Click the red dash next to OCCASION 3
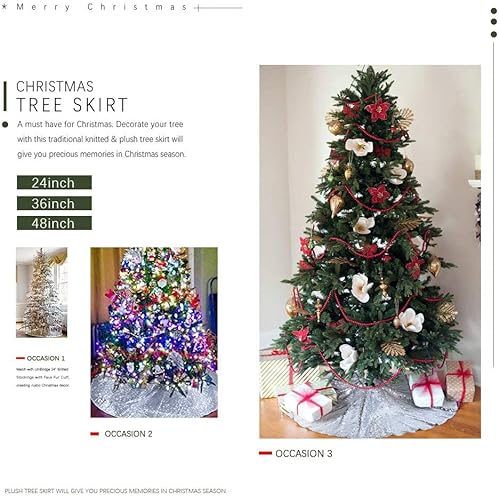The image size is (500, 496). point(265,453)
